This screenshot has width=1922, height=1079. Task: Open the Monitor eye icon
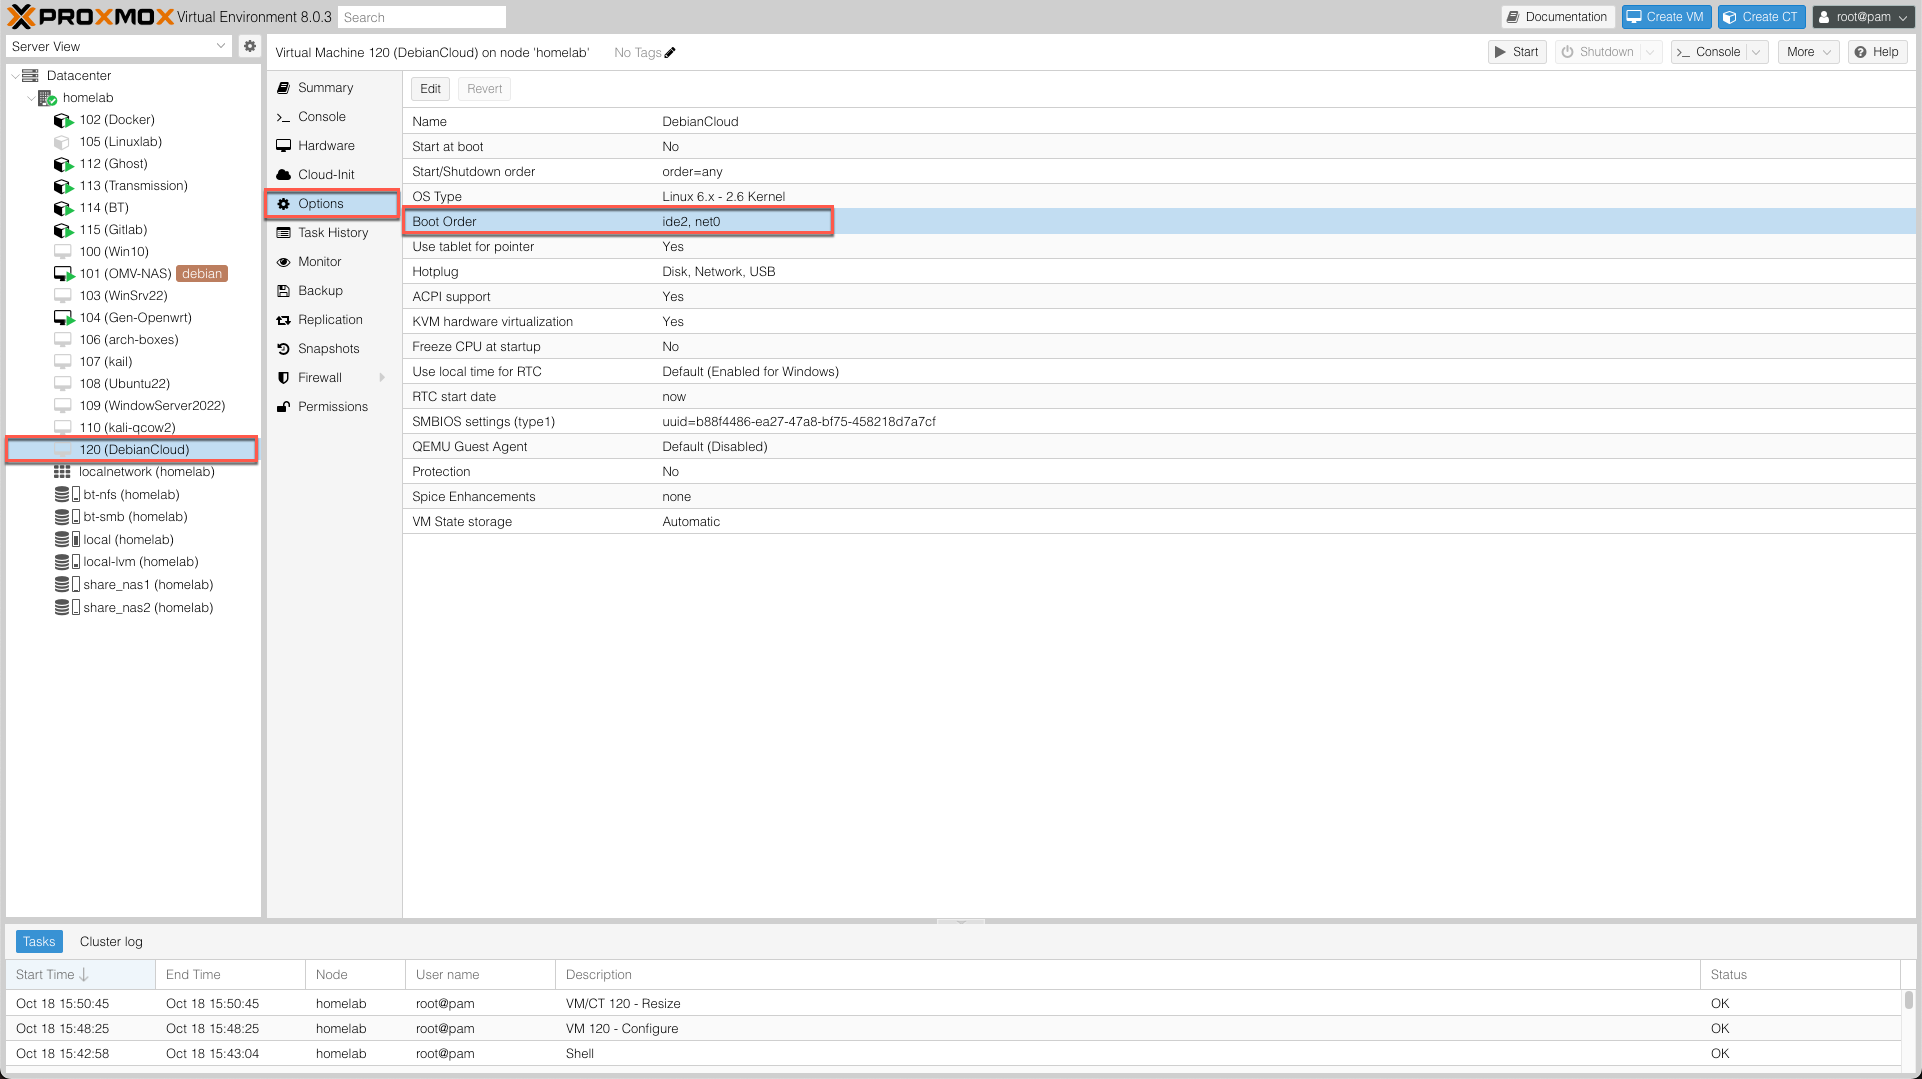(x=284, y=262)
